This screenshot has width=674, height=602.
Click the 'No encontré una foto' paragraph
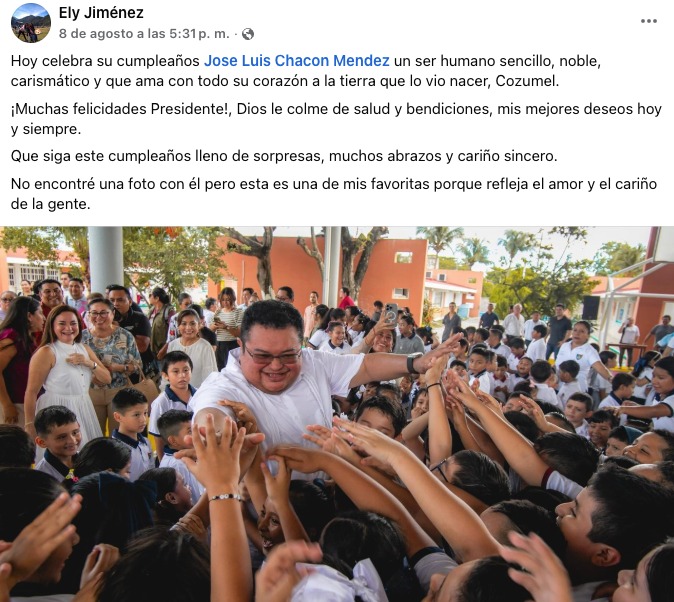[334, 194]
